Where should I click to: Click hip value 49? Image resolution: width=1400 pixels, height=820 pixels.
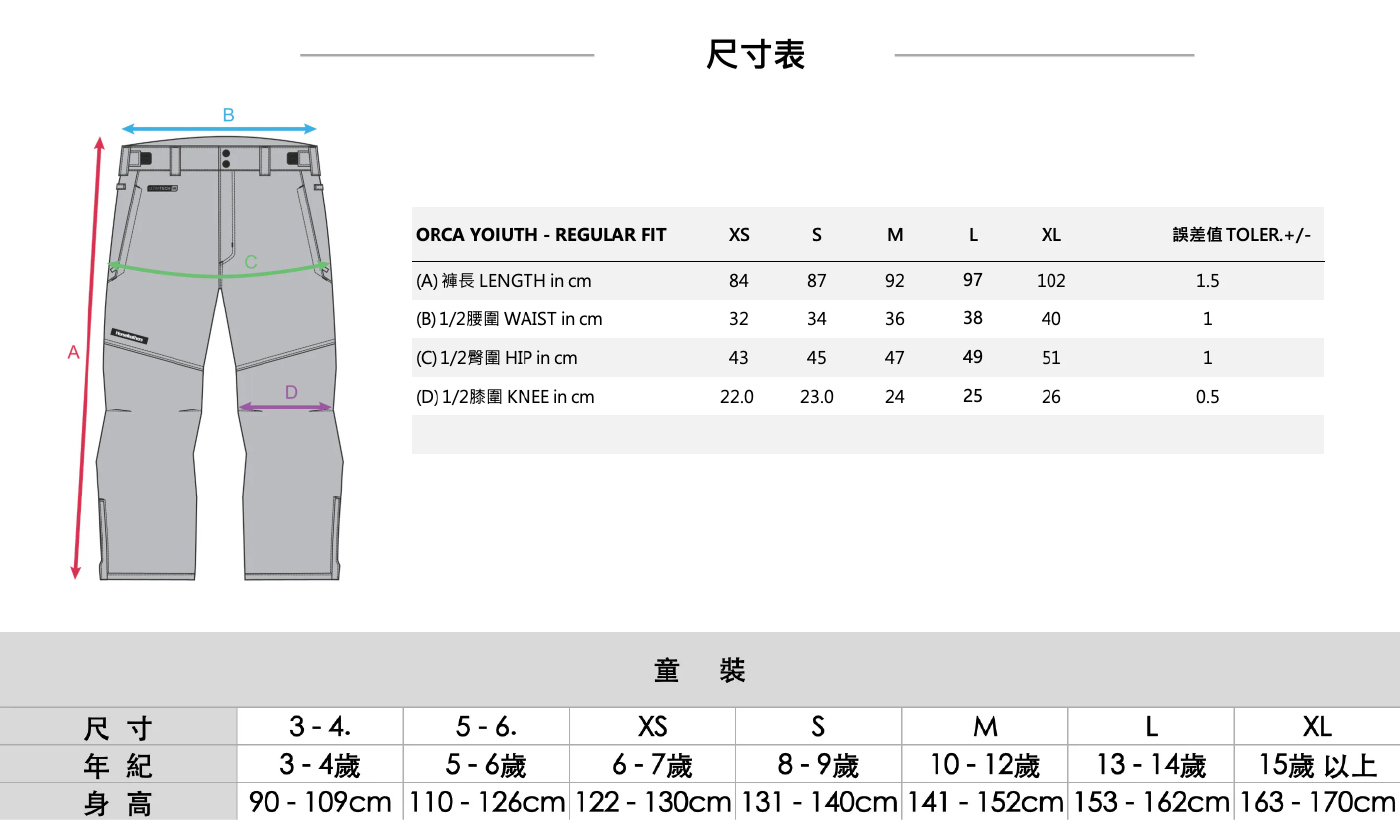point(973,357)
